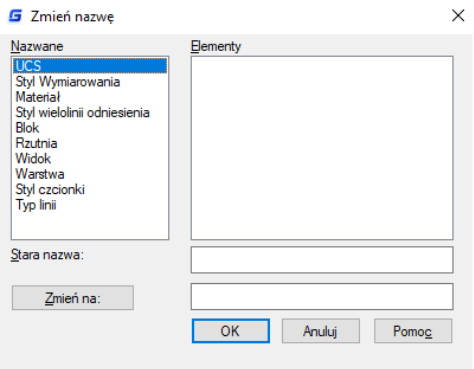Cancel using the Anuluj button
The width and height of the screenshot is (474, 369).
click(x=321, y=331)
